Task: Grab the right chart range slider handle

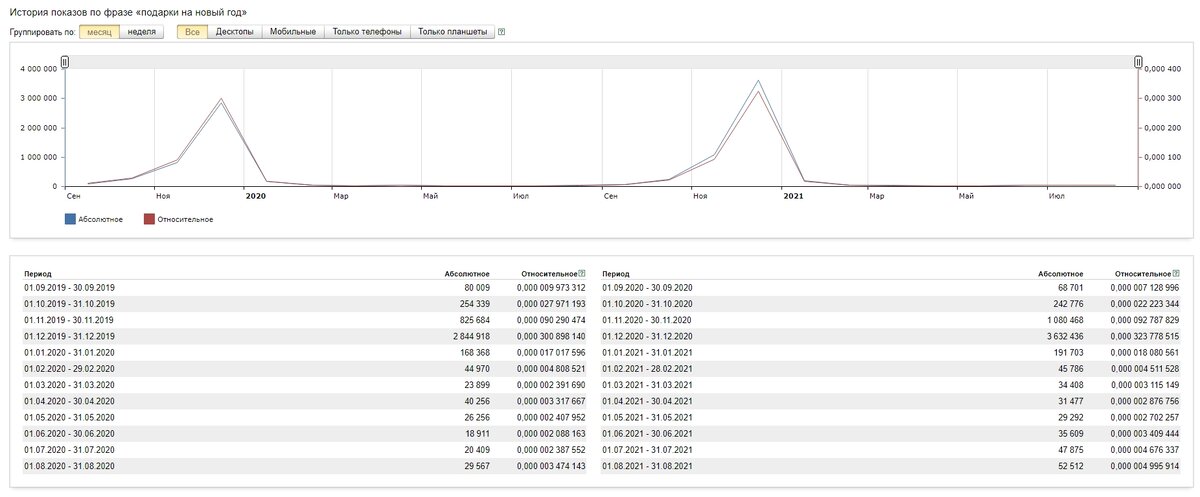Action: coord(1138,62)
